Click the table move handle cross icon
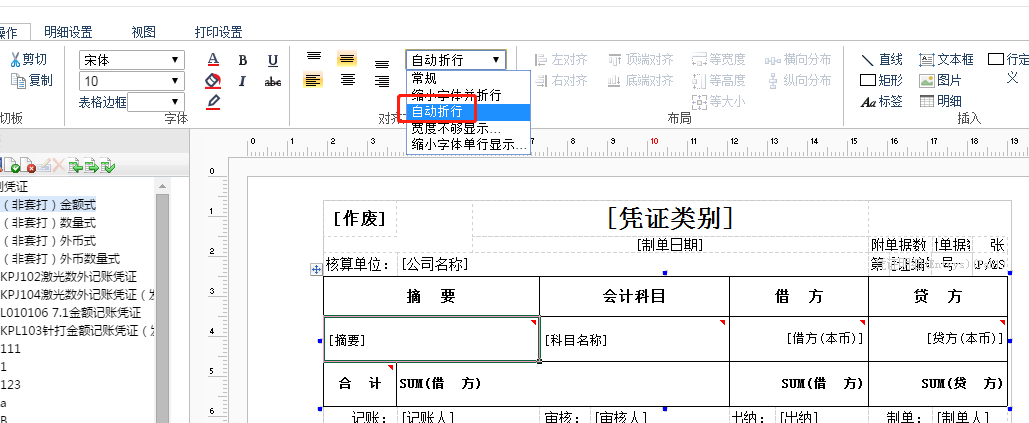The height and width of the screenshot is (423, 1029). [x=316, y=269]
